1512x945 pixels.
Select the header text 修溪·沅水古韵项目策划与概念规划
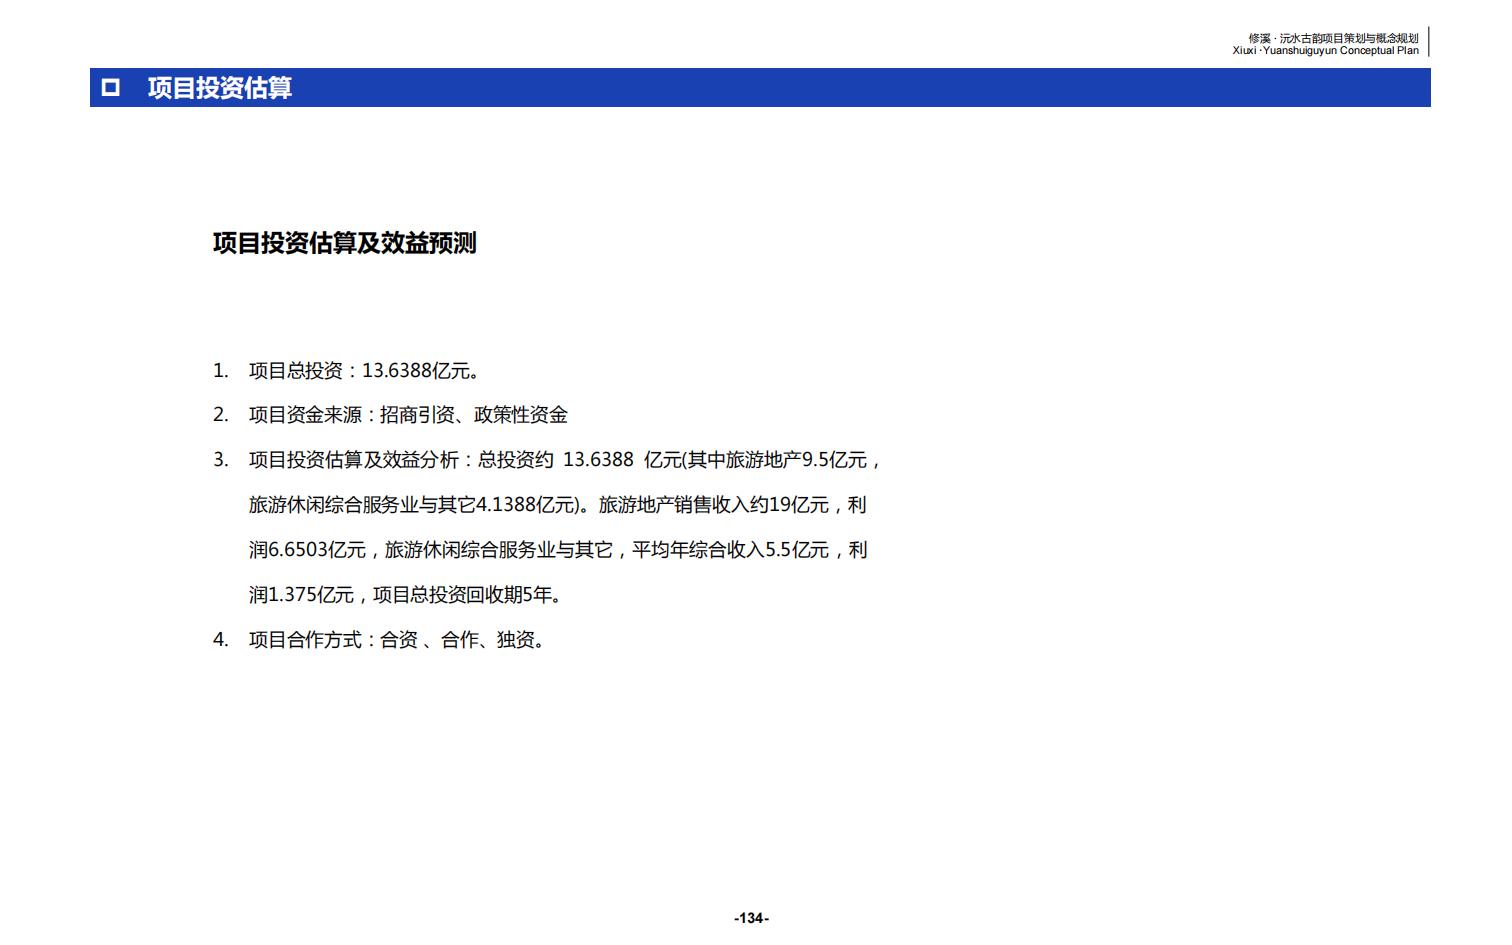[x=1333, y=38]
